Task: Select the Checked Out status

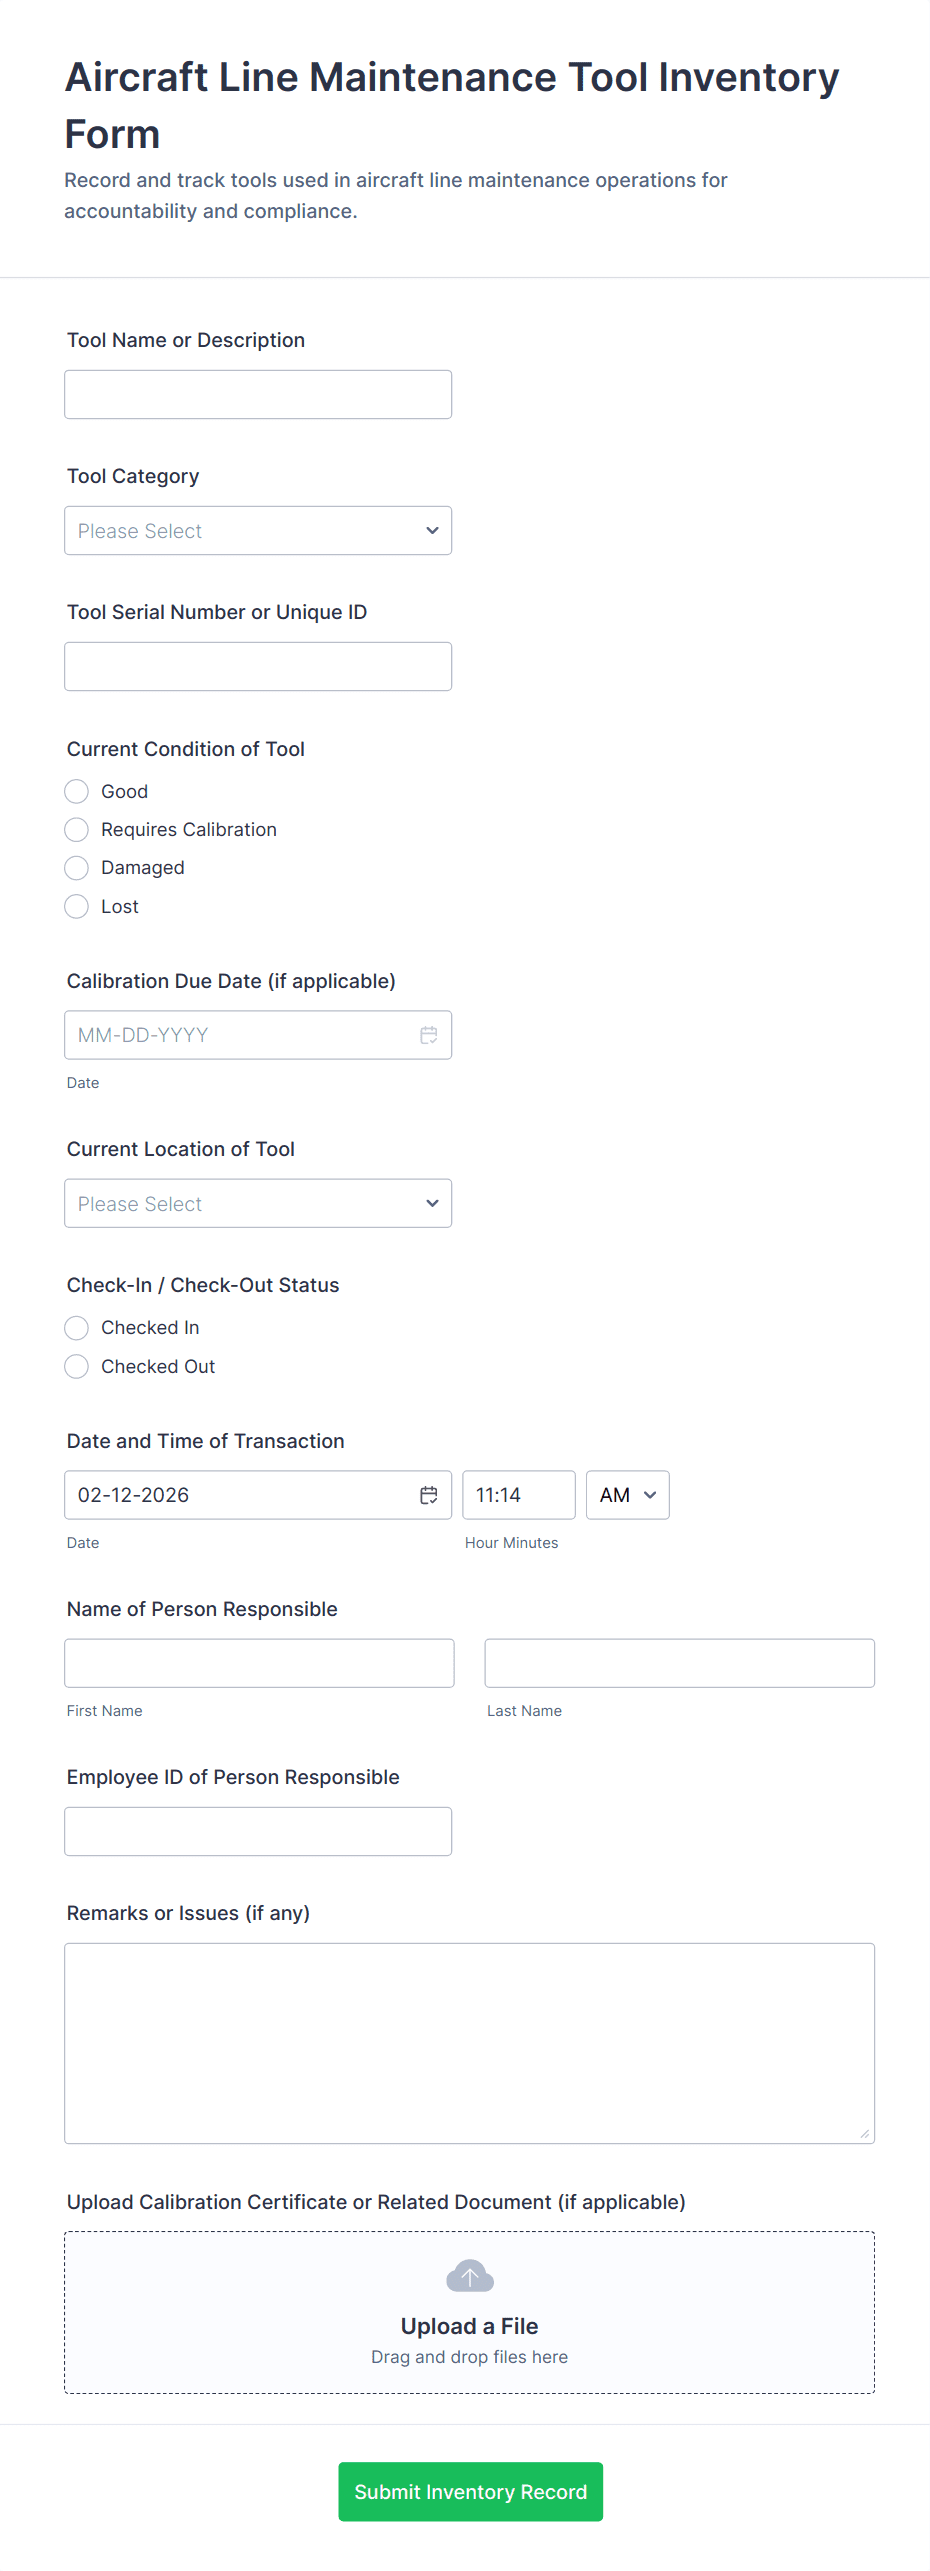Action: (77, 1367)
